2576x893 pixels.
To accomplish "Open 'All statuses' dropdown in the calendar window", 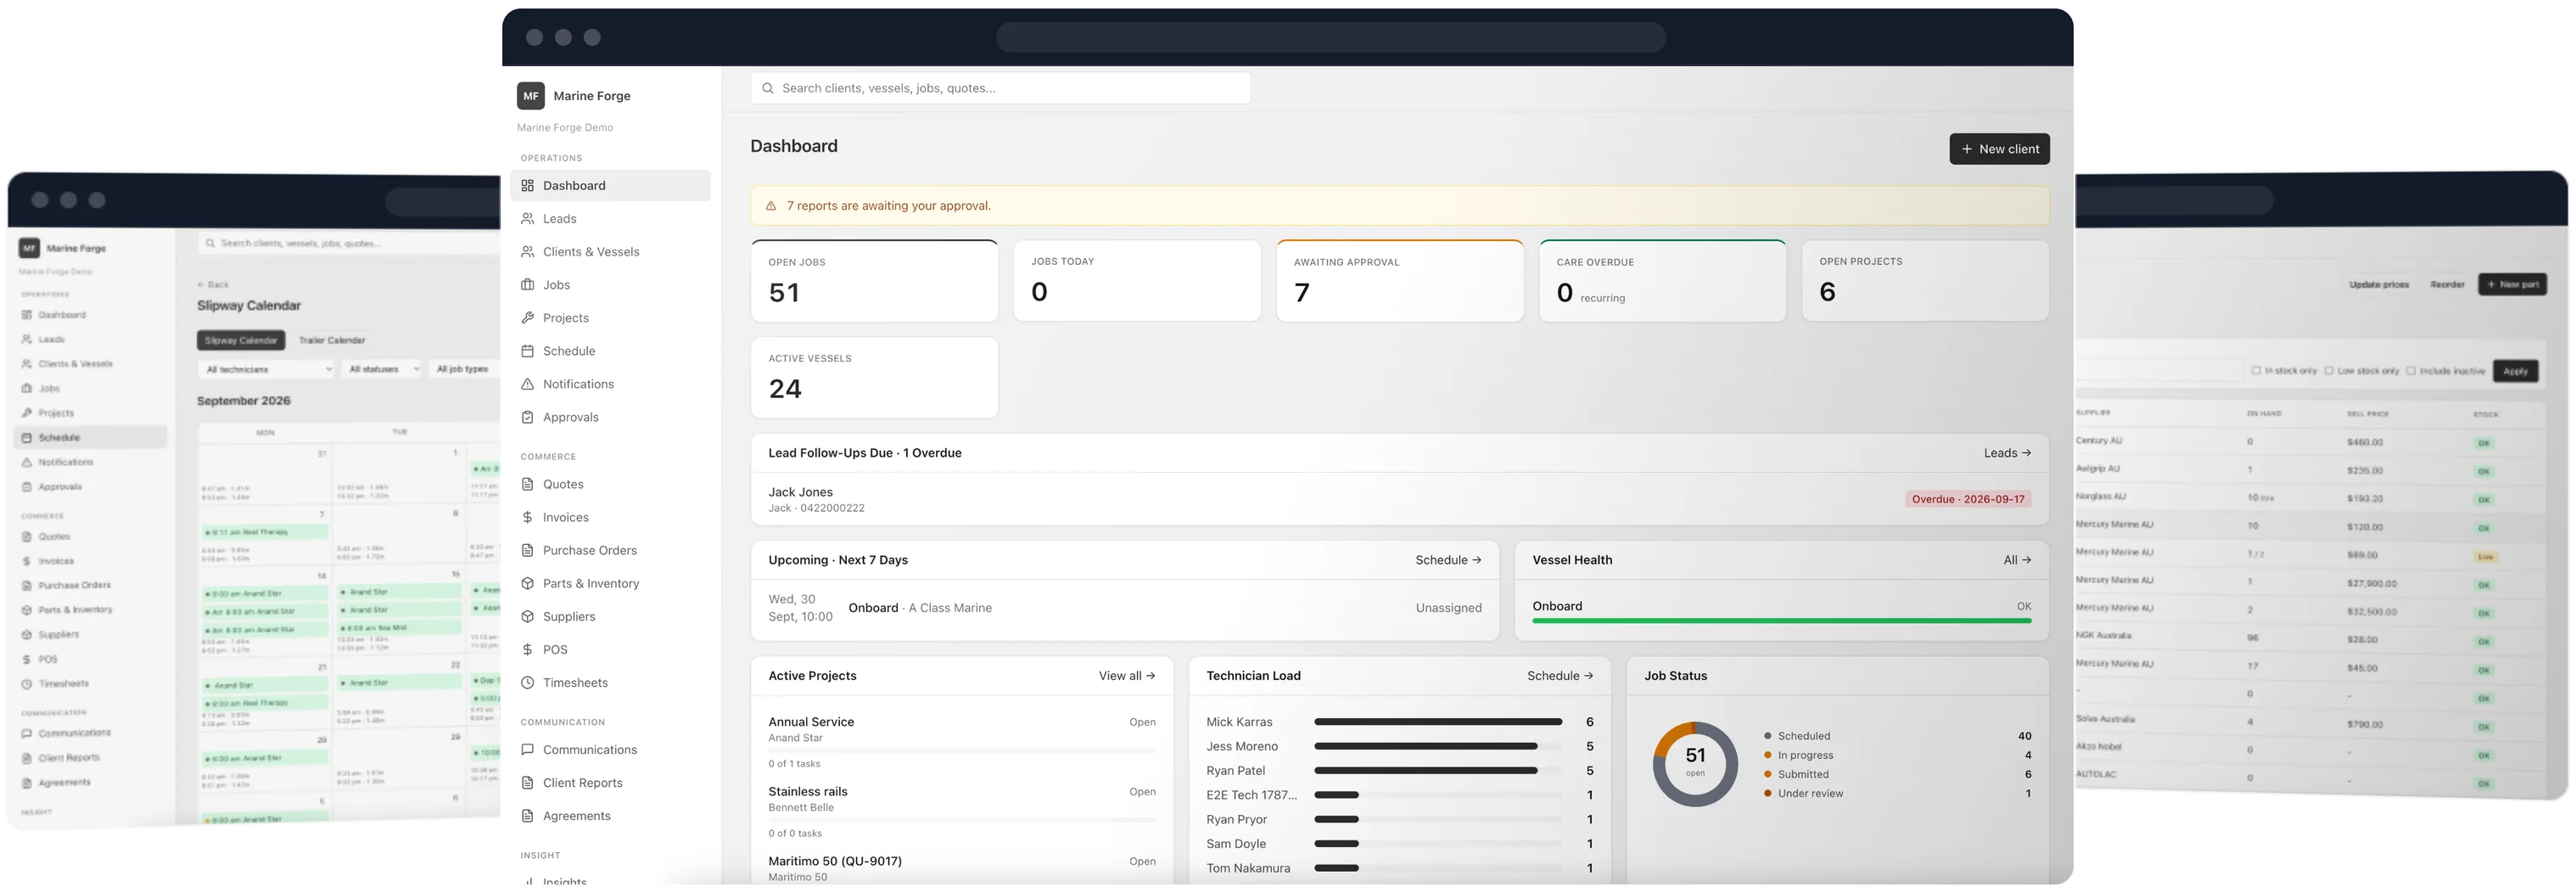I will 383,369.
